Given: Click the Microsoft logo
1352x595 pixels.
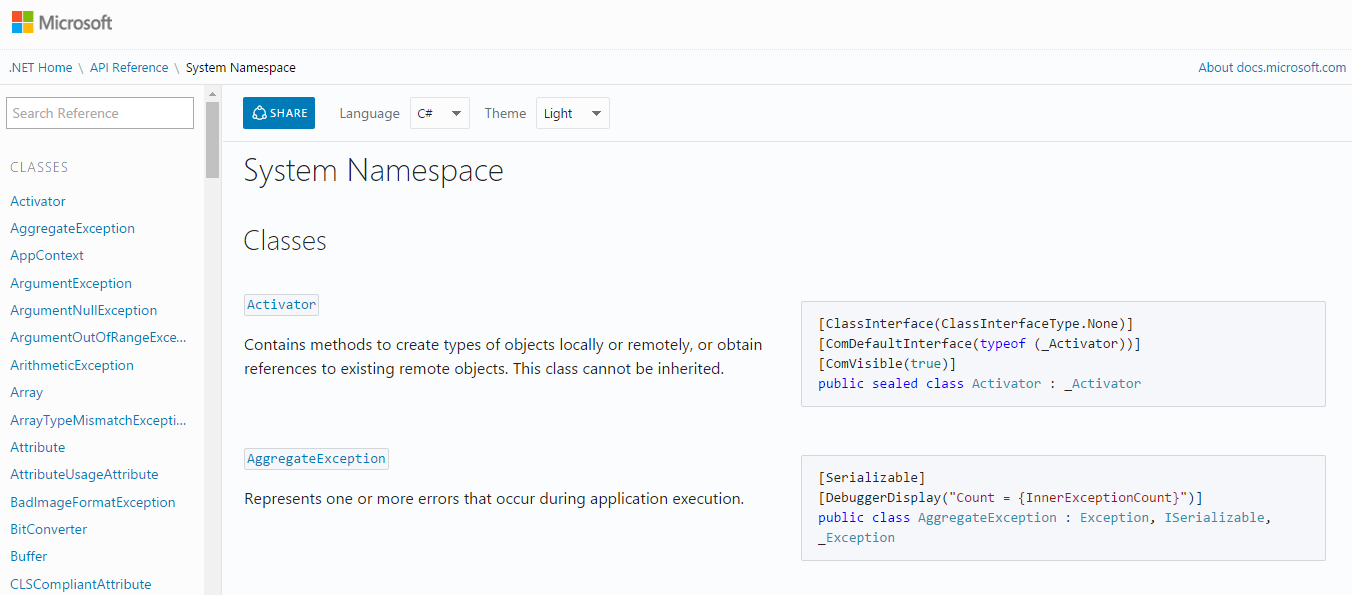Looking at the screenshot, I should [61, 22].
